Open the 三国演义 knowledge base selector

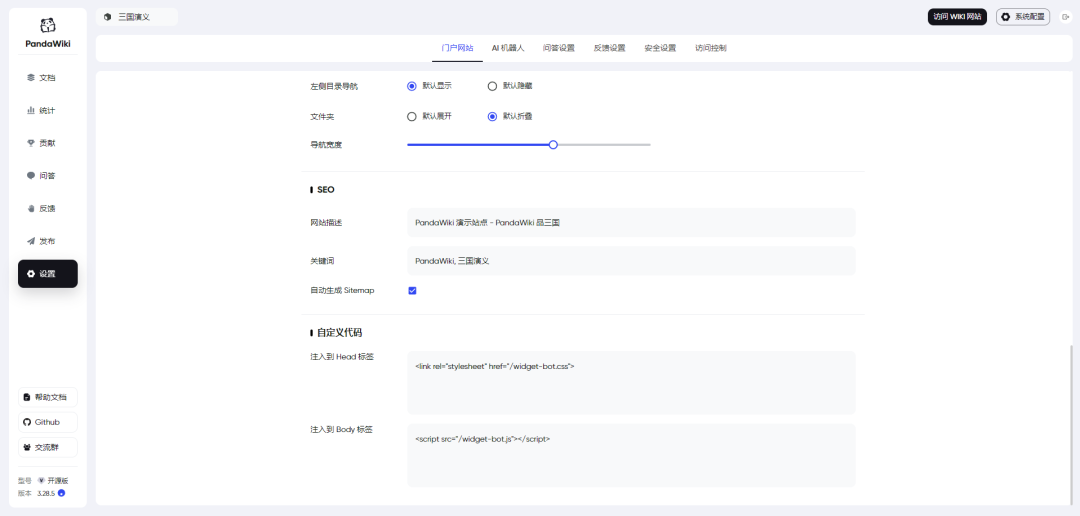click(136, 17)
